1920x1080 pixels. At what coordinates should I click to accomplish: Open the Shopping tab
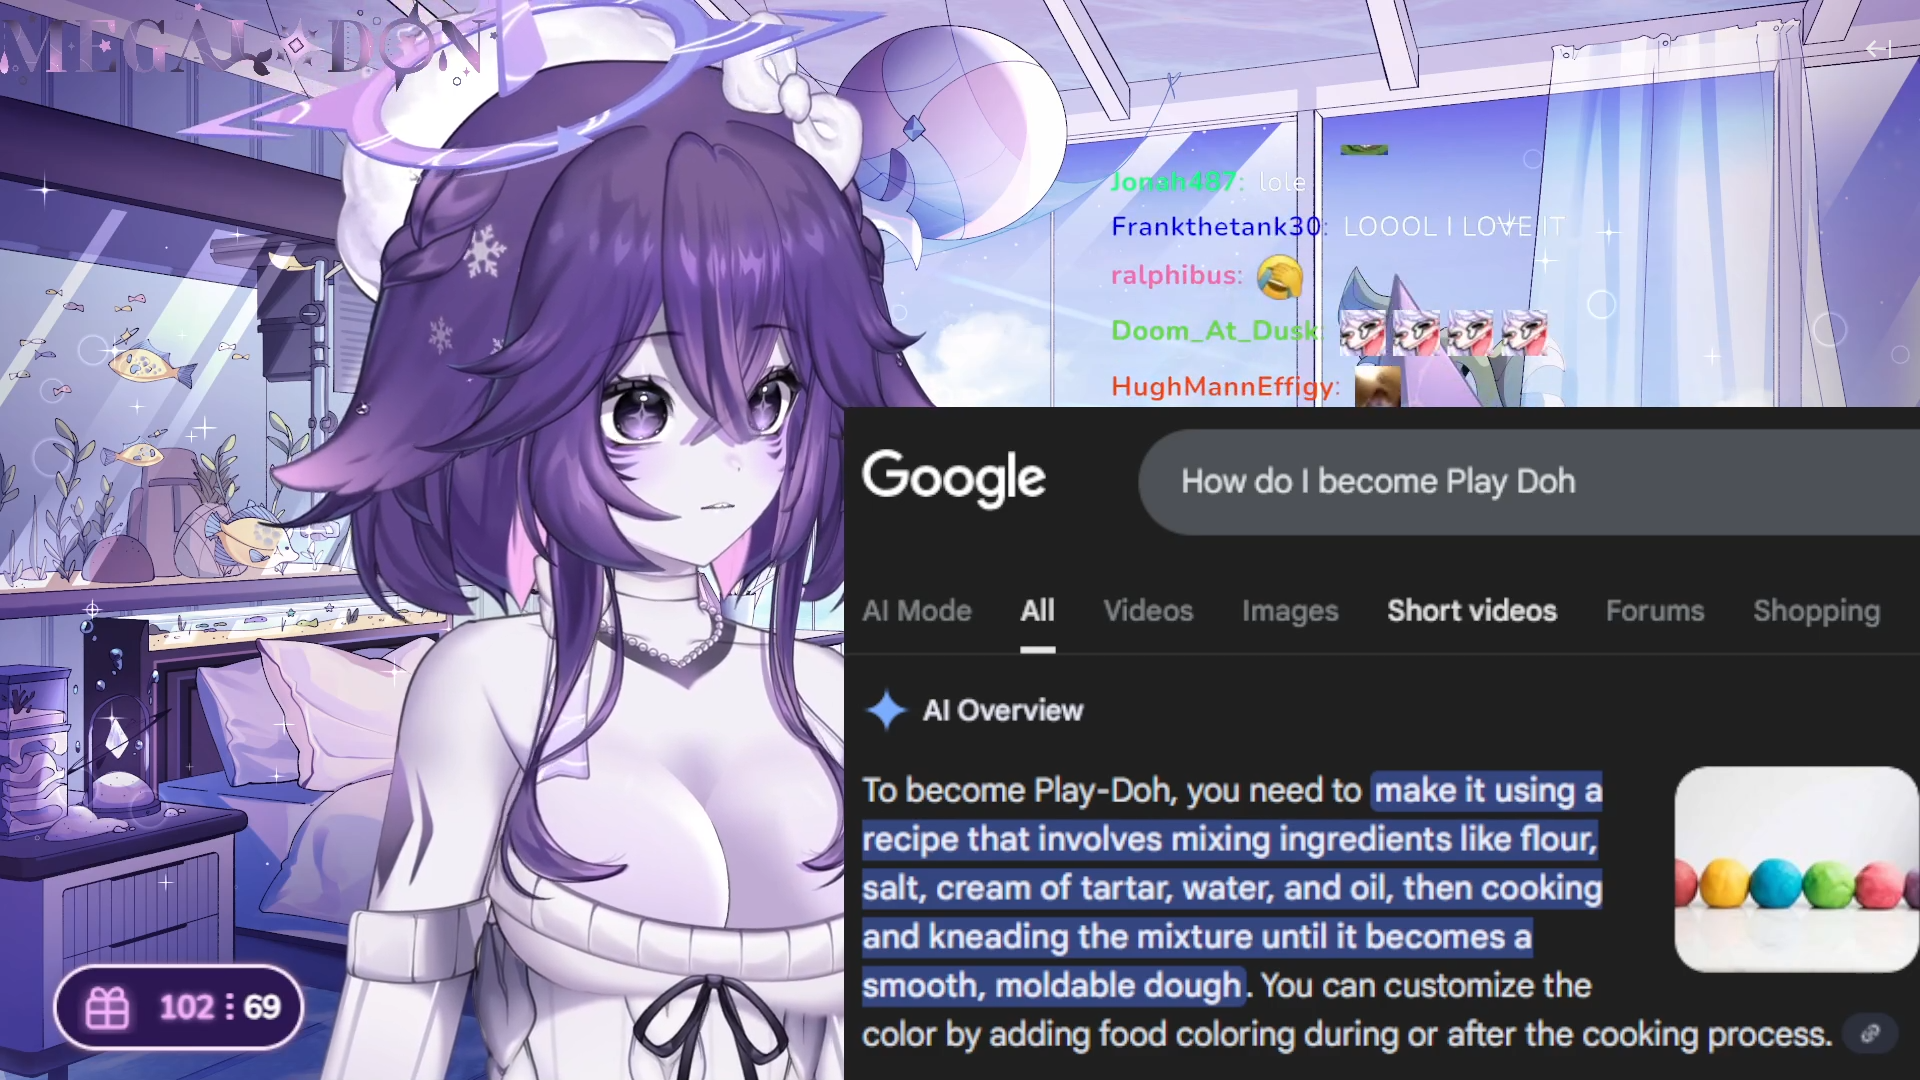coord(1817,611)
